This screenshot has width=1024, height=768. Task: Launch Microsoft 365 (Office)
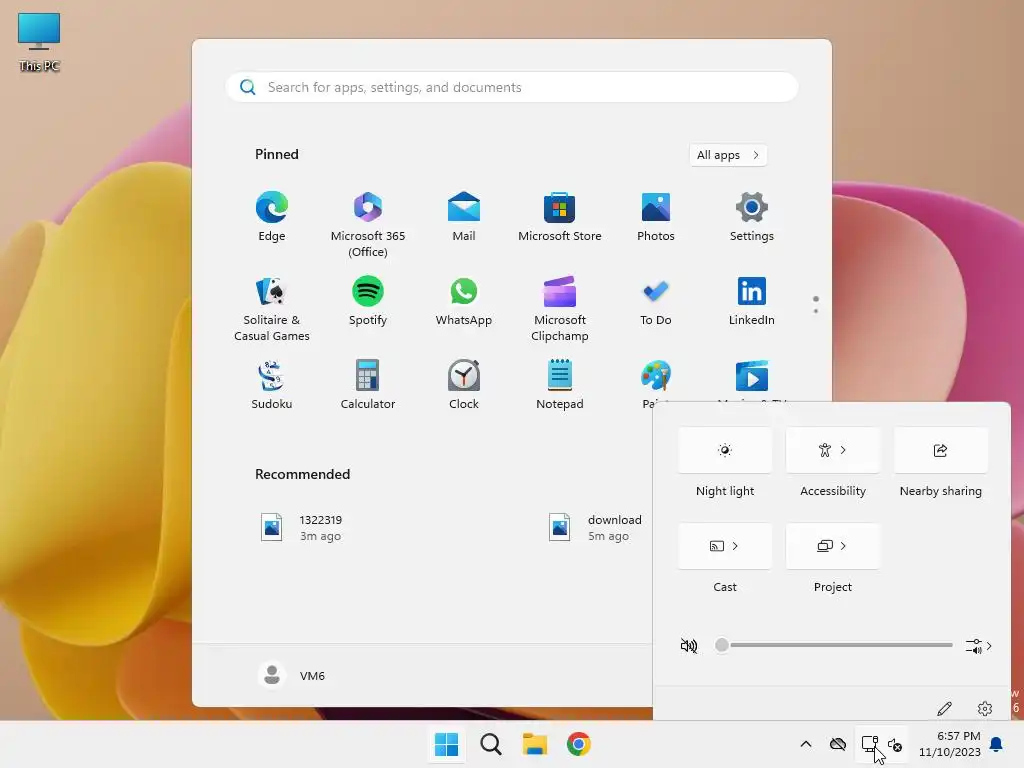tap(368, 225)
